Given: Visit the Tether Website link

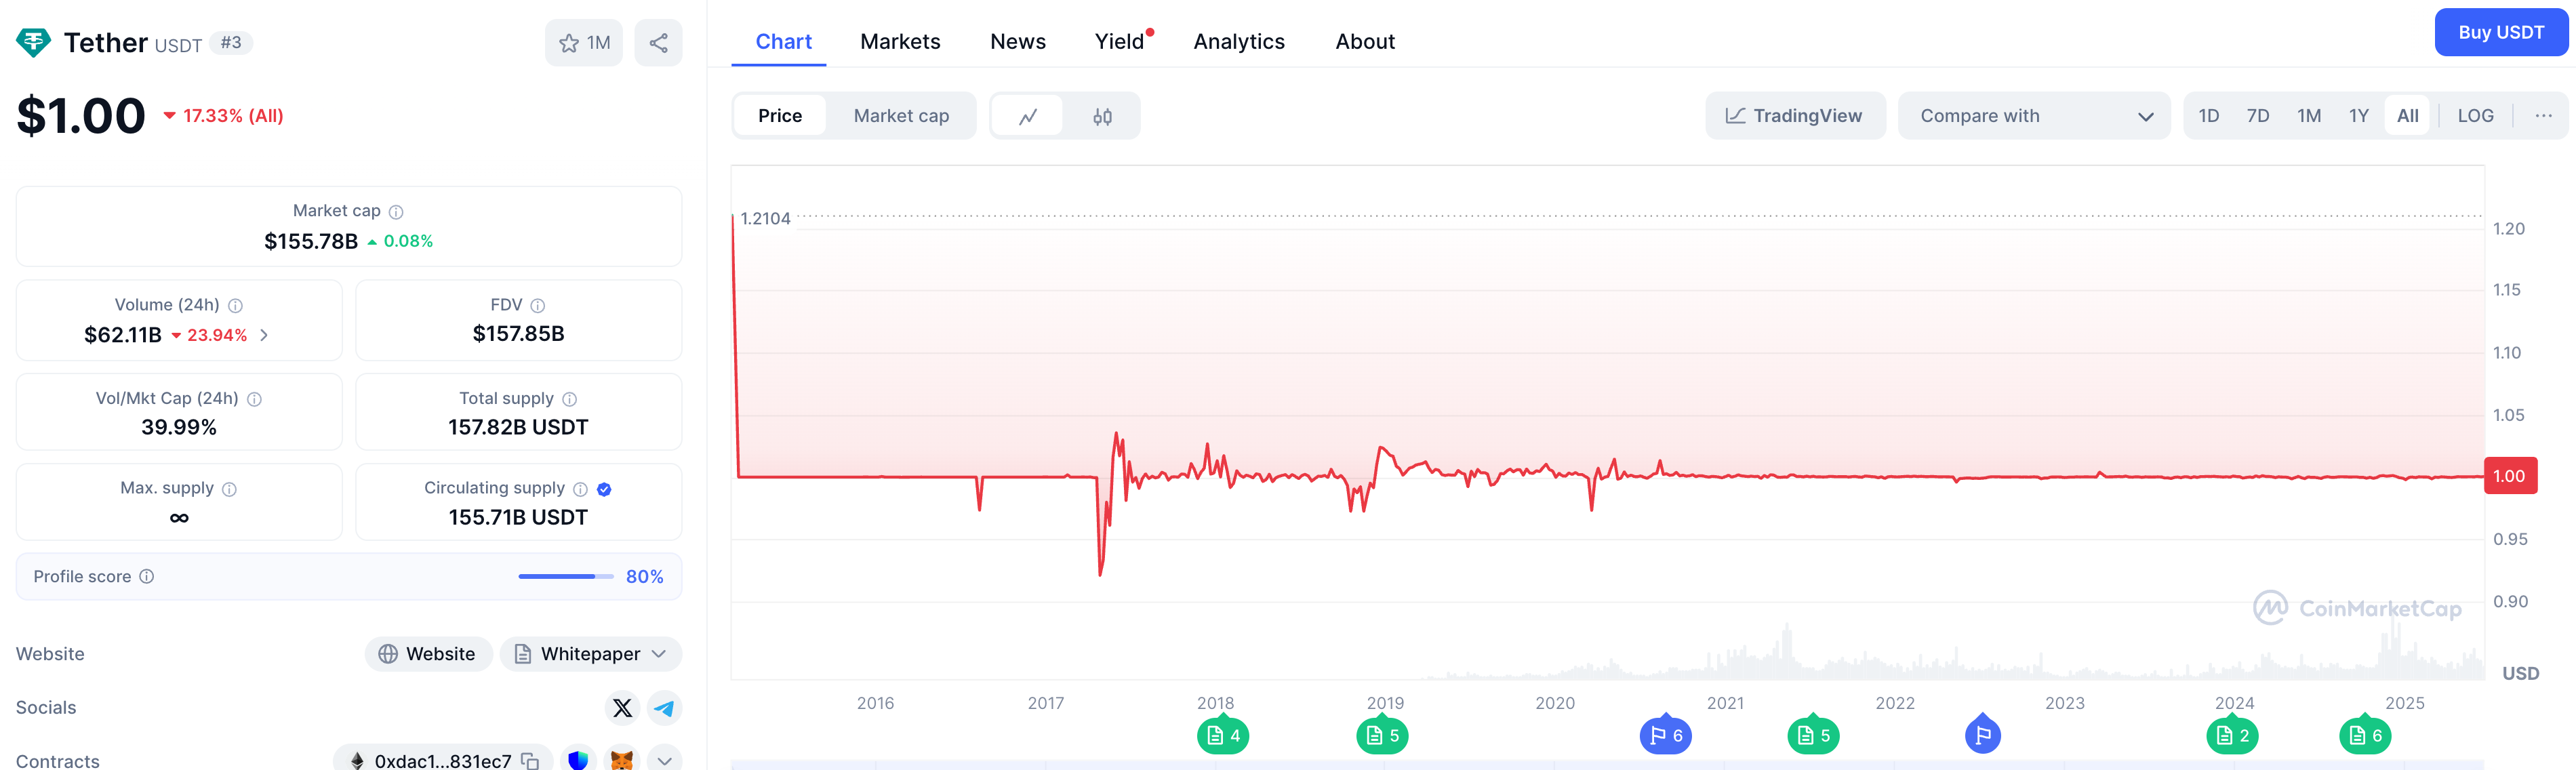Looking at the screenshot, I should coord(428,654).
